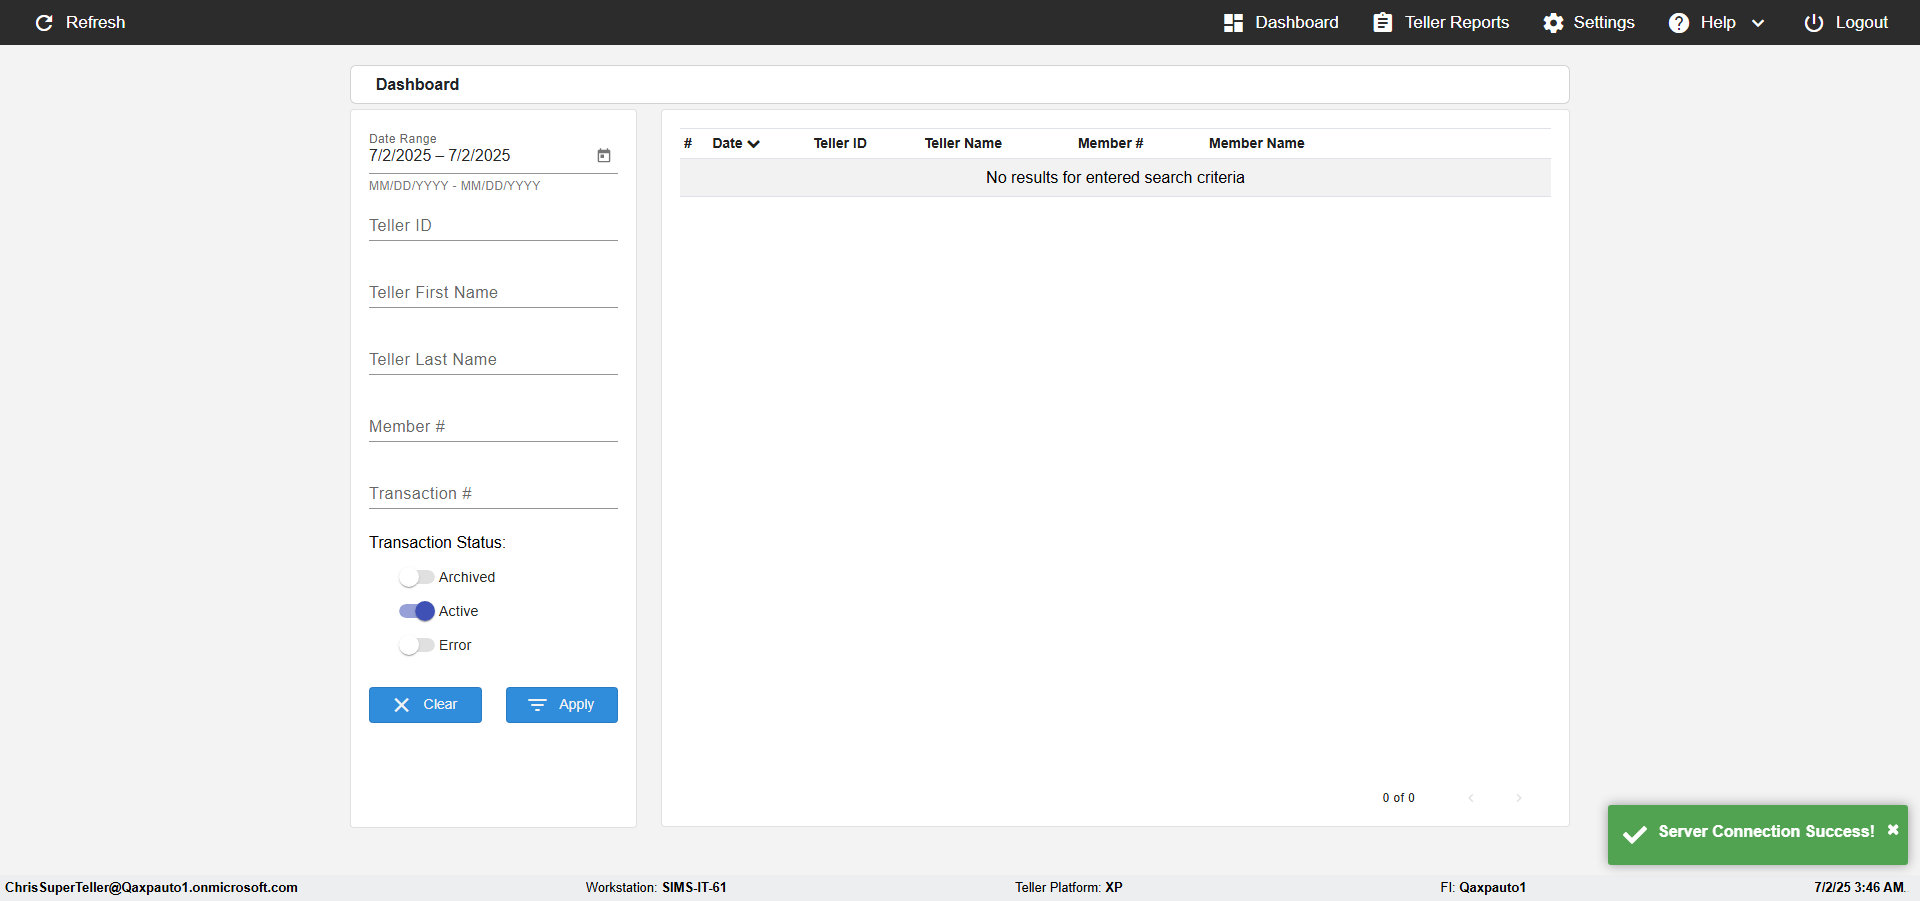This screenshot has width=1920, height=901.
Task: Focus the Teller First Name field
Action: 493,293
